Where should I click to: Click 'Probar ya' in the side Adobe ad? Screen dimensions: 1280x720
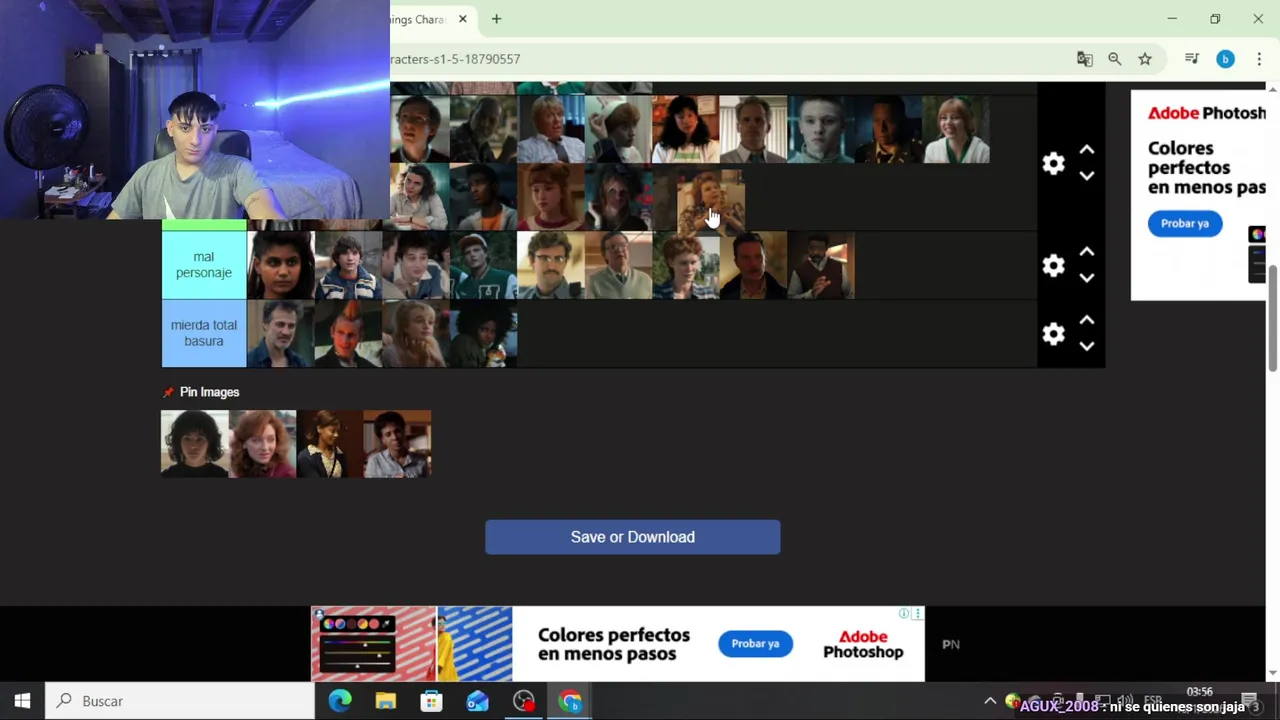point(1185,223)
